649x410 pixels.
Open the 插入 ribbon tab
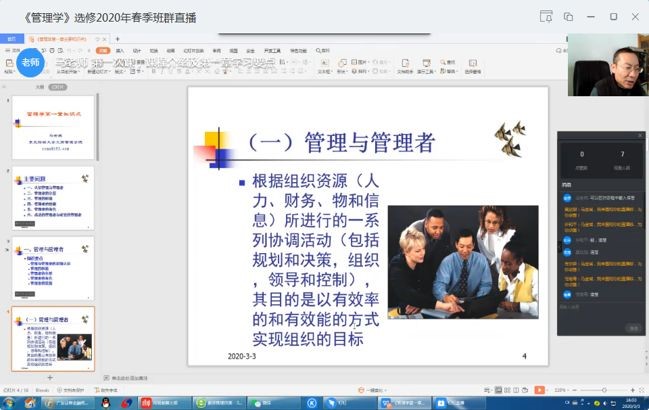tap(120, 49)
